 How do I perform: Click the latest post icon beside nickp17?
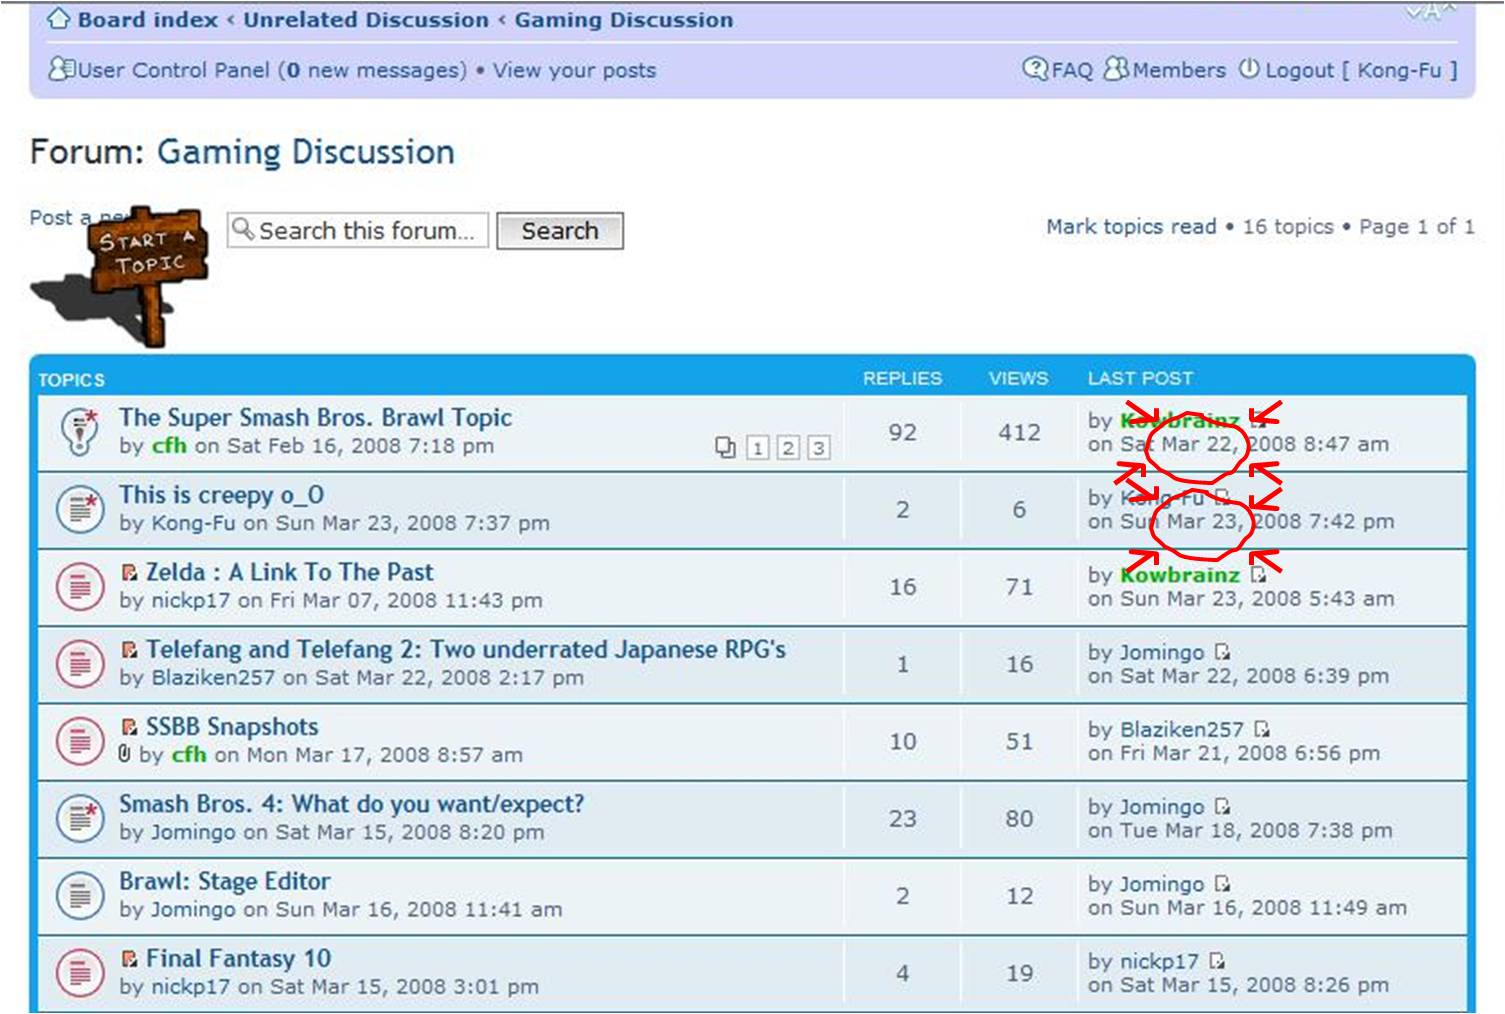pyautogui.click(x=1217, y=961)
